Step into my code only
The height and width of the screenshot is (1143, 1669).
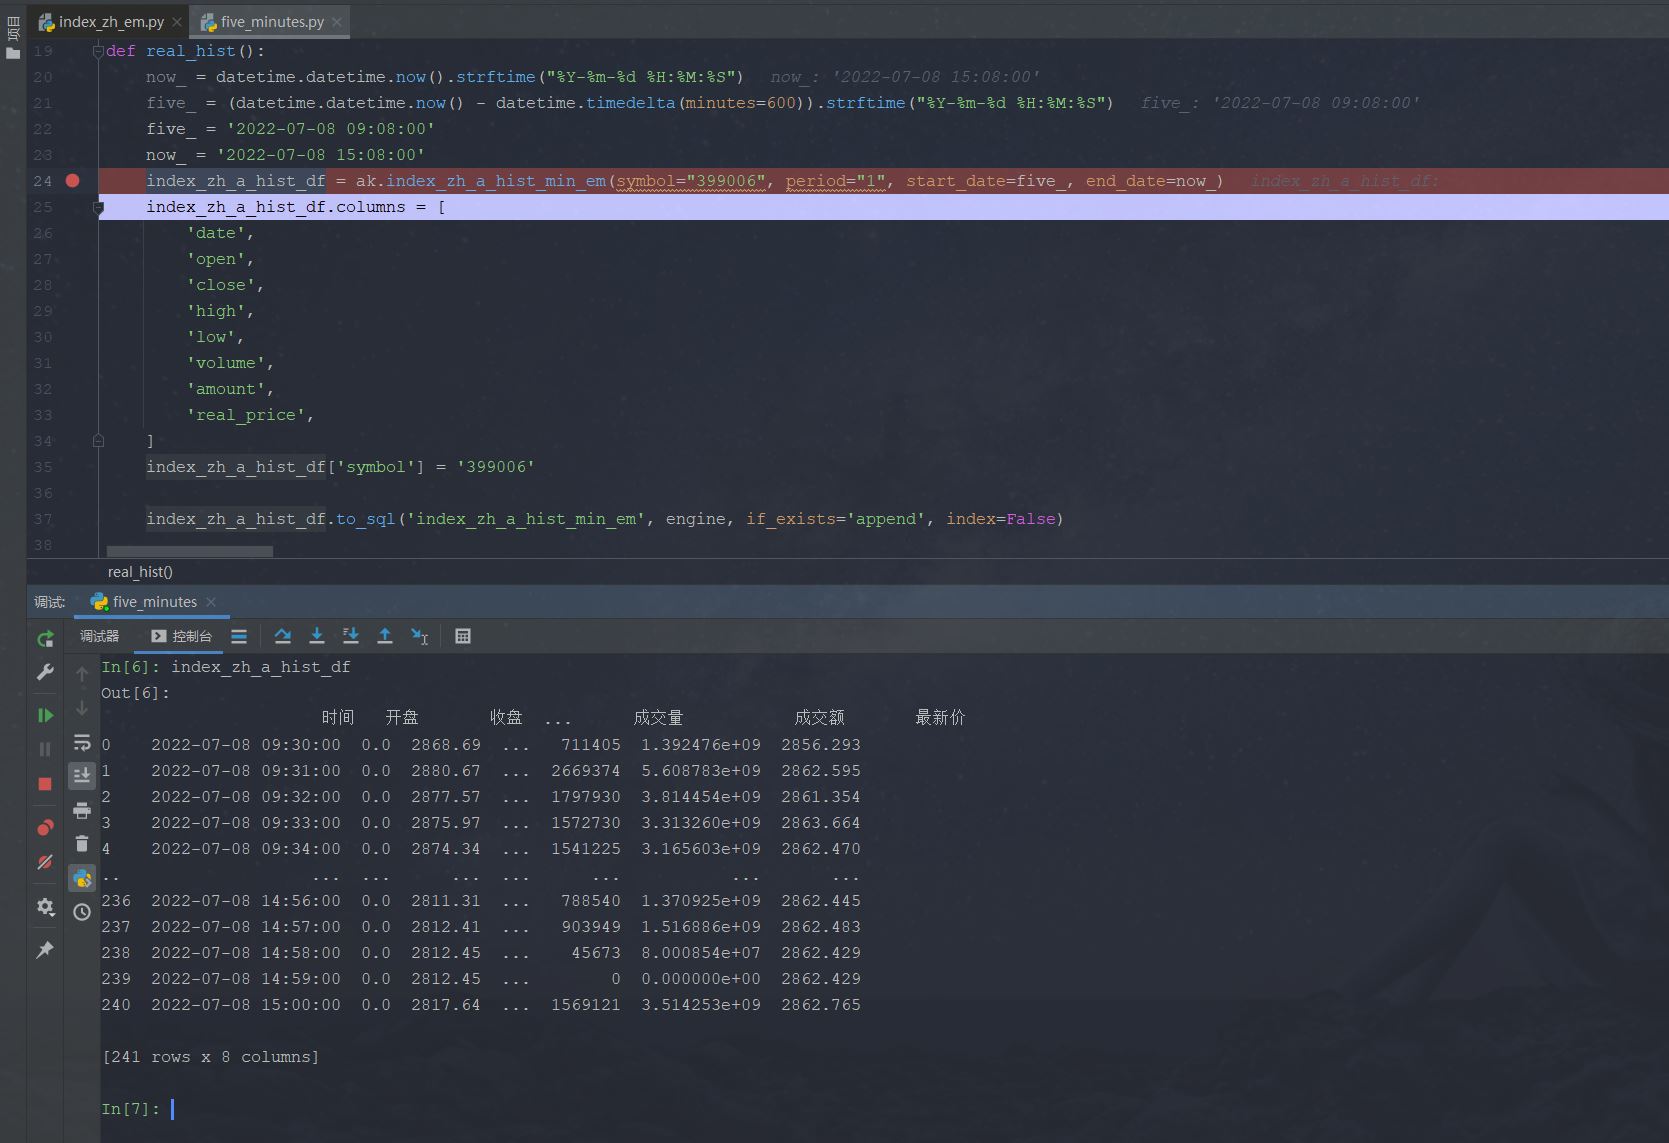(351, 636)
